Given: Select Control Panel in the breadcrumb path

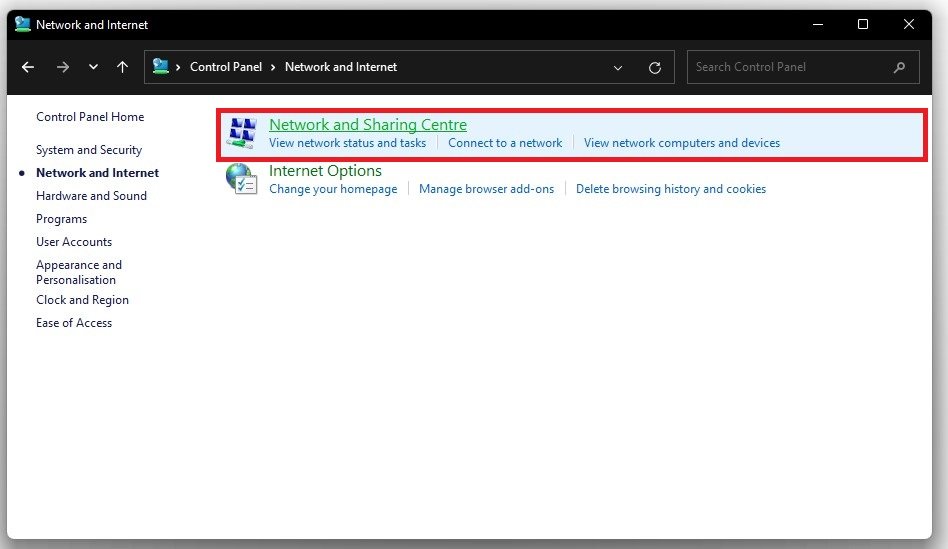Looking at the screenshot, I should click(x=226, y=67).
